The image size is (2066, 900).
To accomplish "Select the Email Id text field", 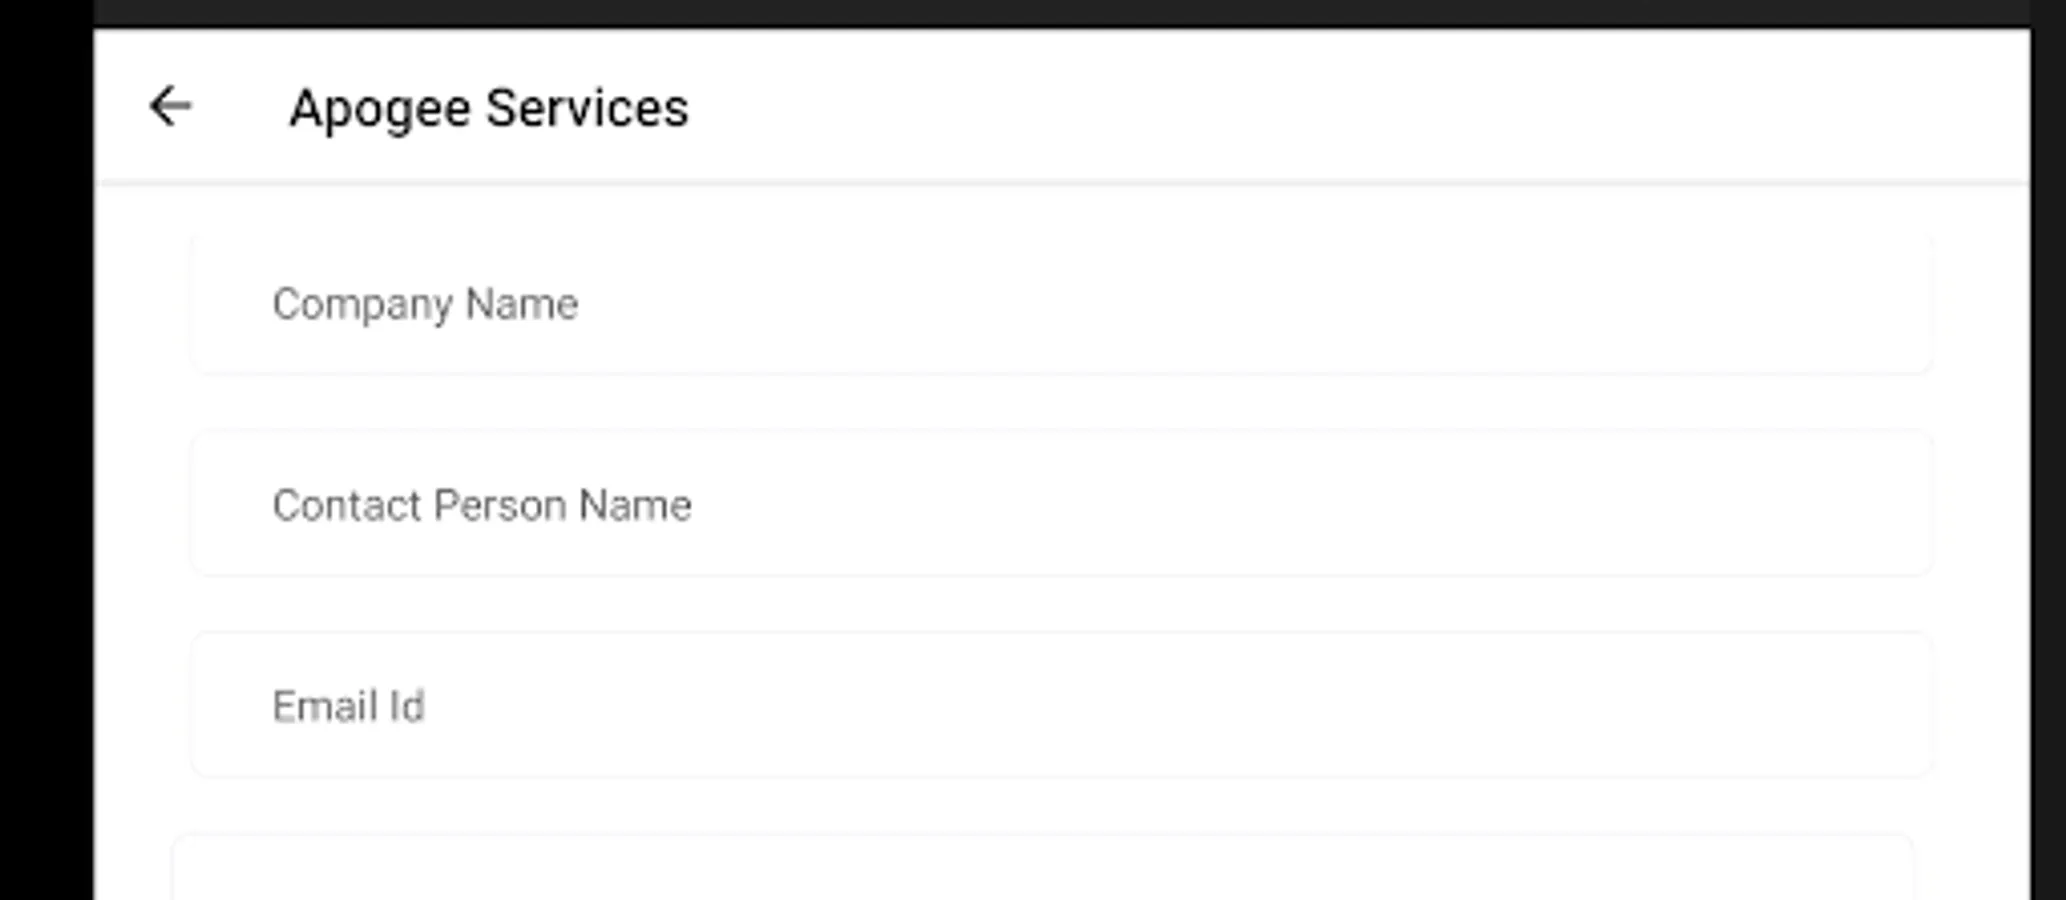I will pyautogui.click(x=1060, y=706).
